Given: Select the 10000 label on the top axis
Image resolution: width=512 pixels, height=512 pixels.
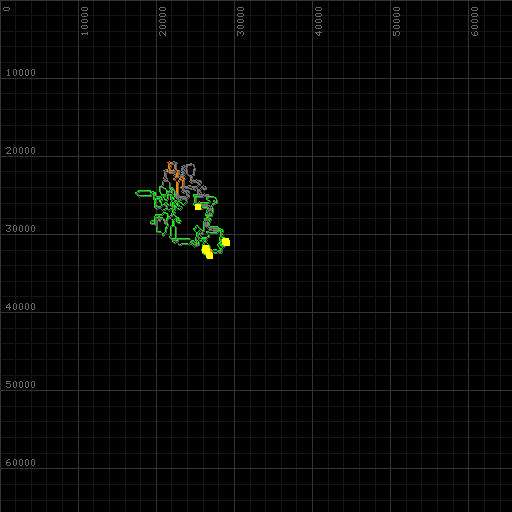Looking at the screenshot, I should pos(84,21).
